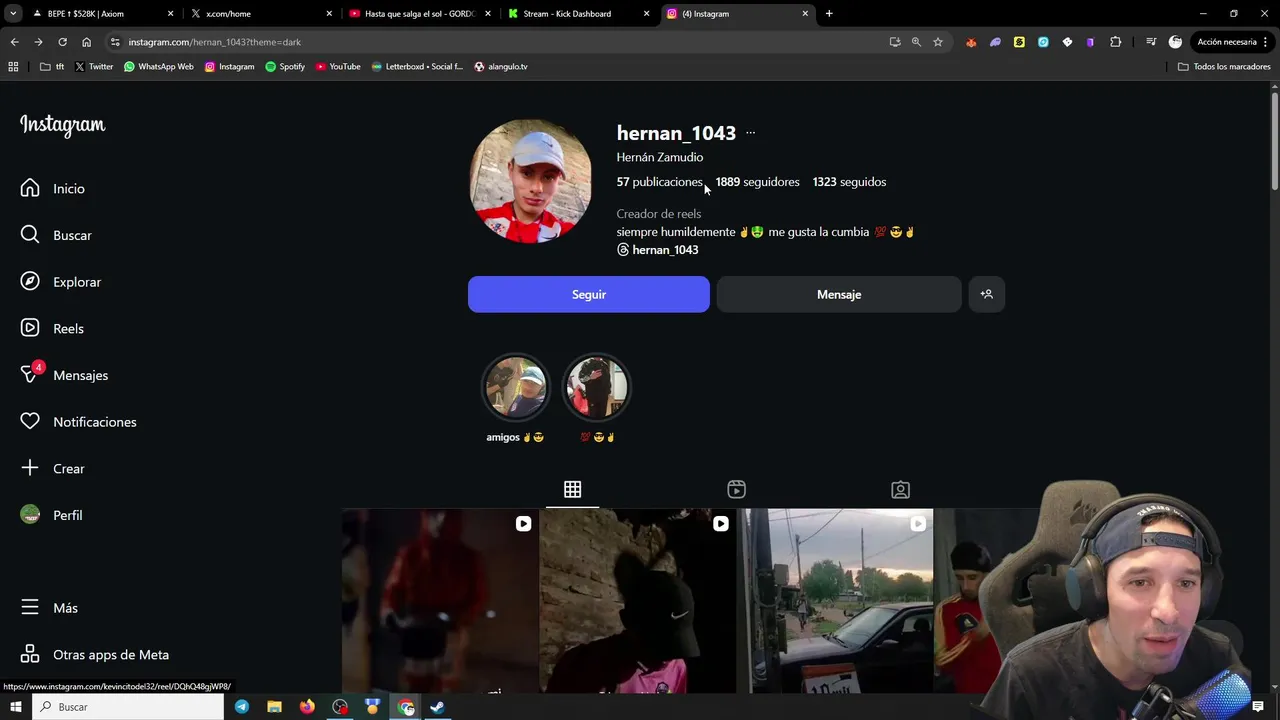Switch to the reels tab icon
Screen dimensions: 1280x720
point(736,489)
